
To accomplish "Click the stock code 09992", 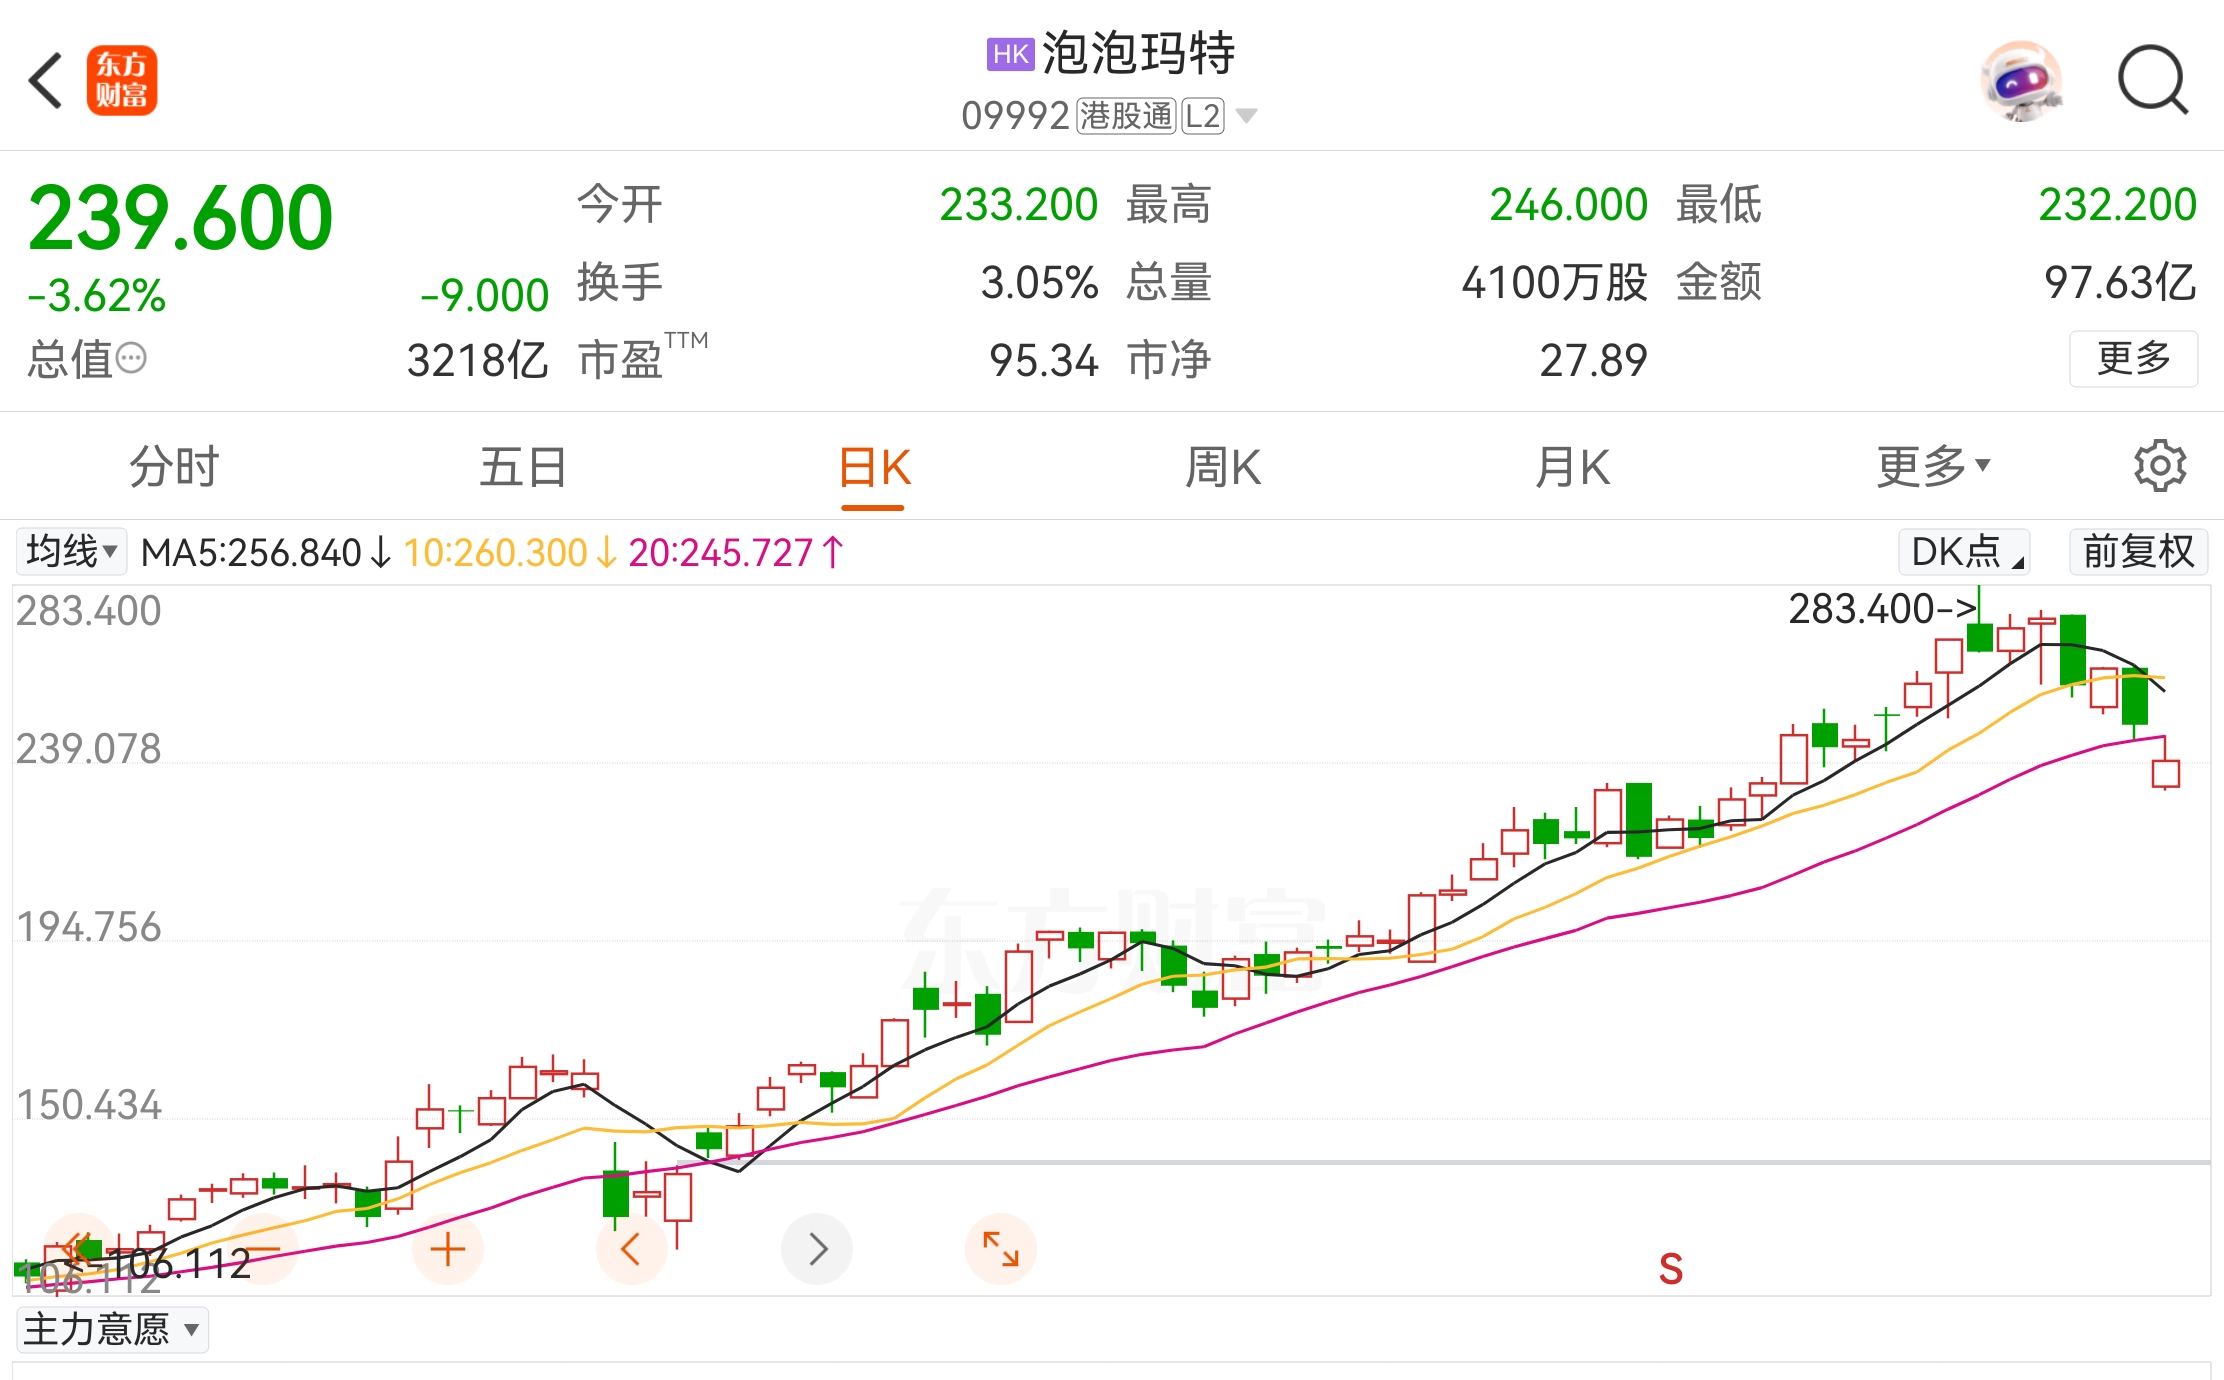I will [x=1015, y=116].
